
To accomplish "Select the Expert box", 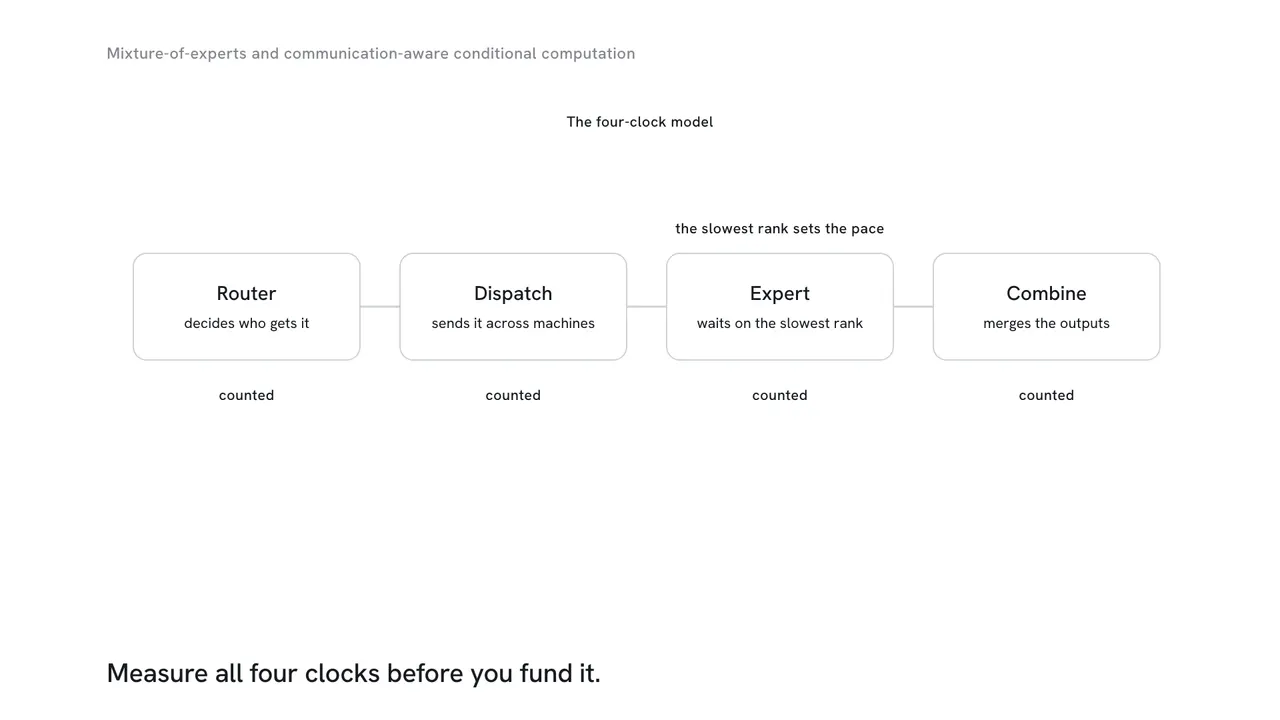I will (780, 307).
